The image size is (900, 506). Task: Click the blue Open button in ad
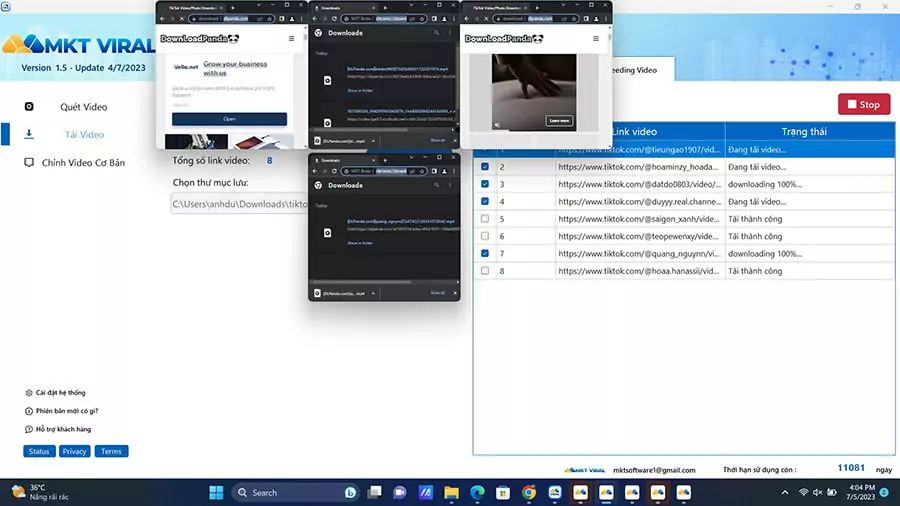[x=229, y=118]
